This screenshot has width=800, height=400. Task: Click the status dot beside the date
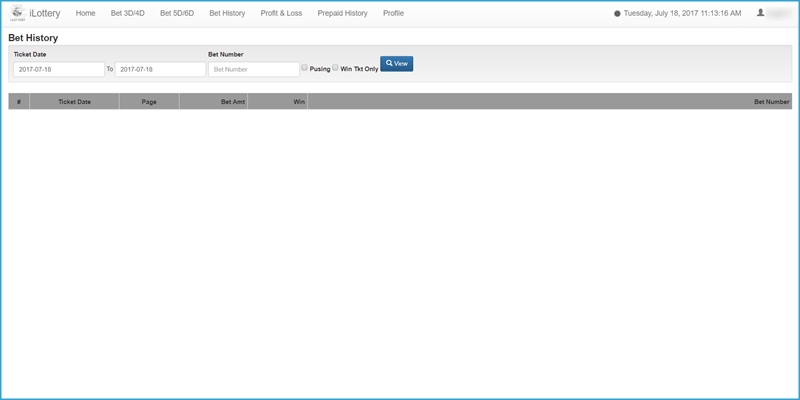coord(617,14)
